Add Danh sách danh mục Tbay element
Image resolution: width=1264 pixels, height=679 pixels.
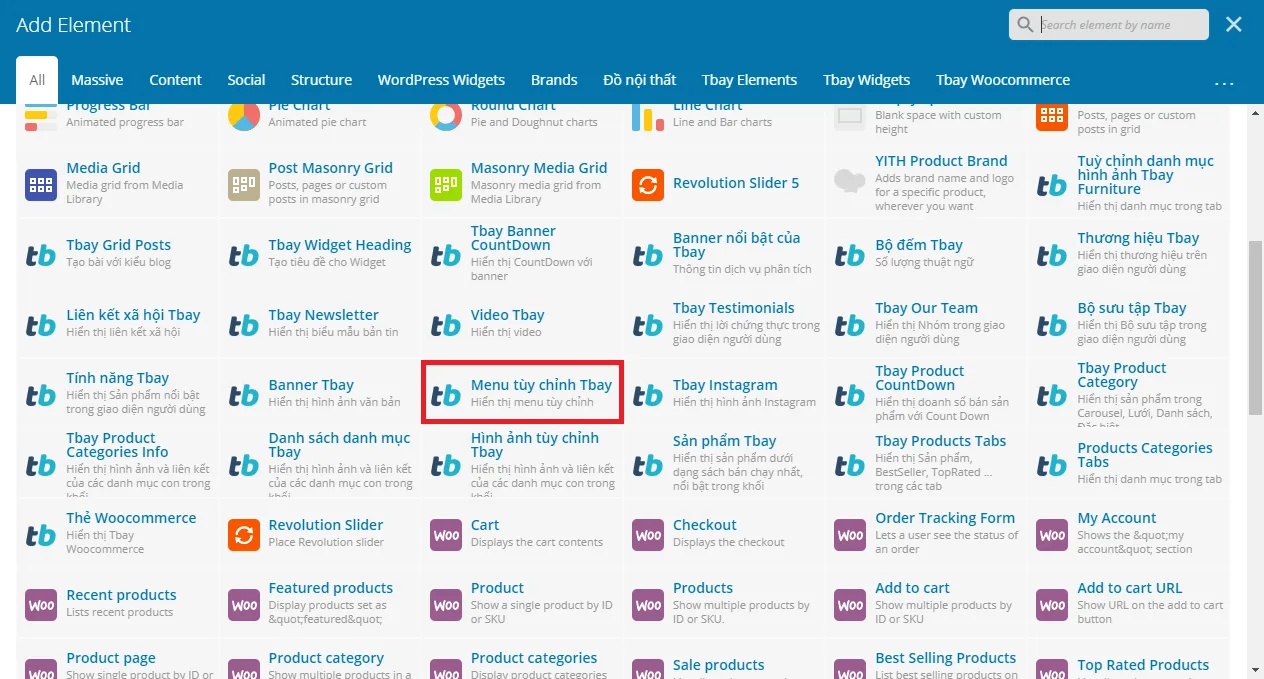coord(321,465)
